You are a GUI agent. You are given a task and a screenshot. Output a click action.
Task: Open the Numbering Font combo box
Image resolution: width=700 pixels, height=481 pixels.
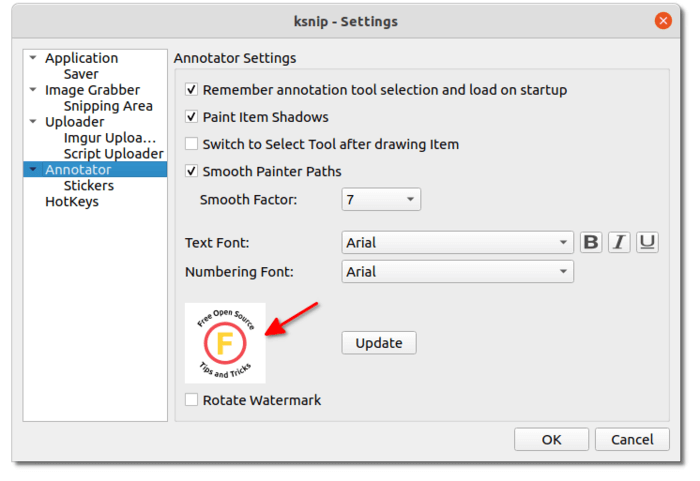click(457, 272)
